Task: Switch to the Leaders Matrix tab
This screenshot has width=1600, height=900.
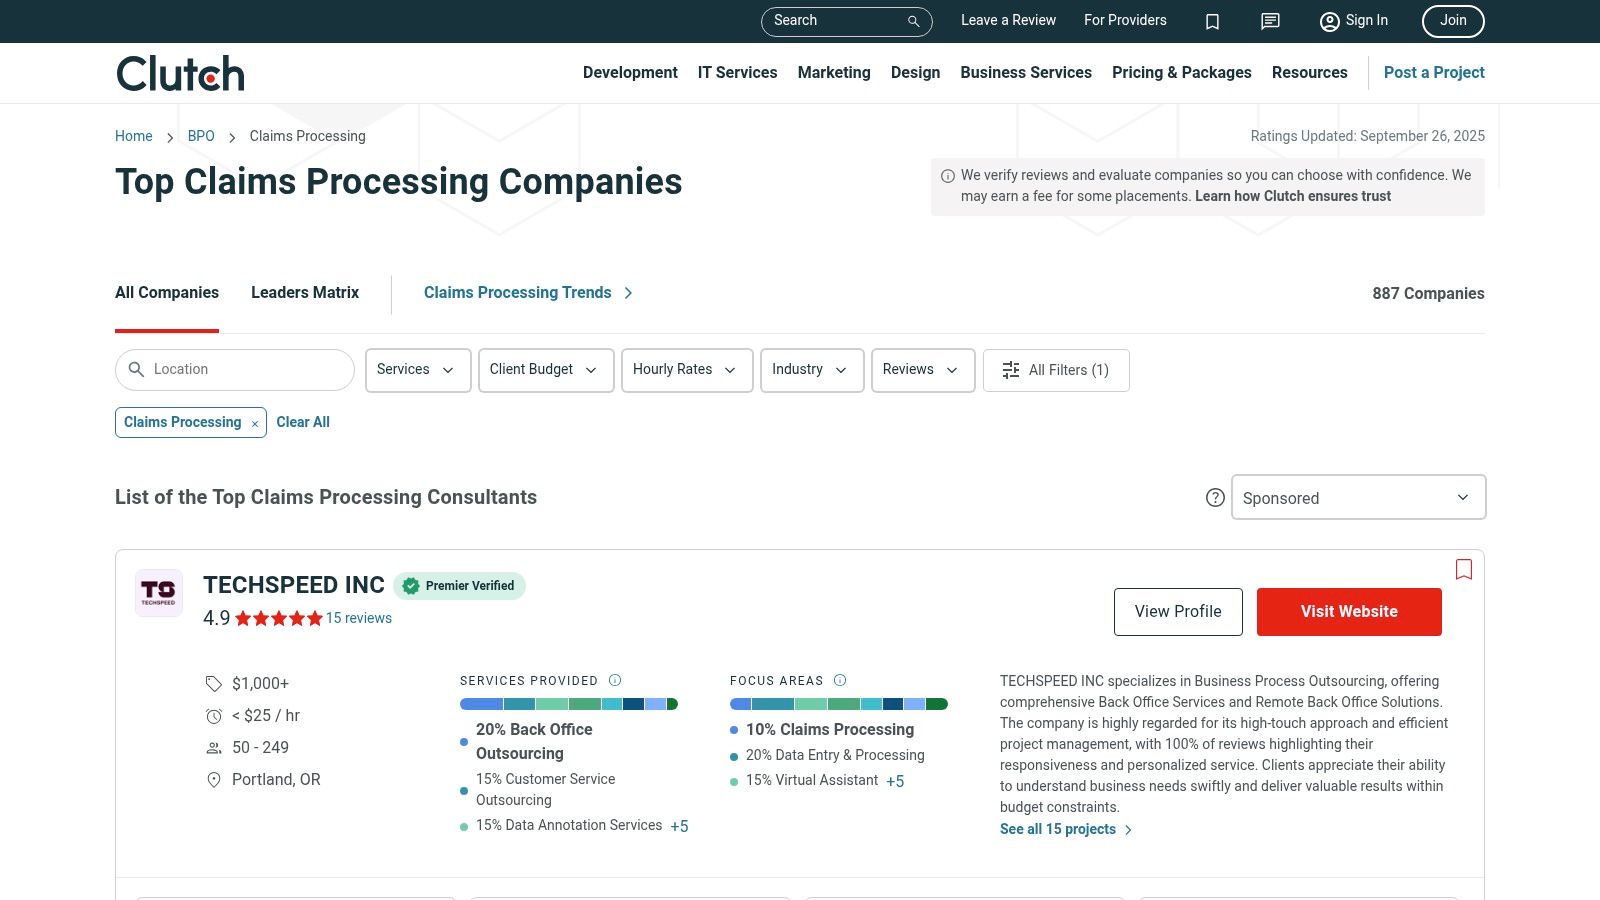Action: [305, 293]
